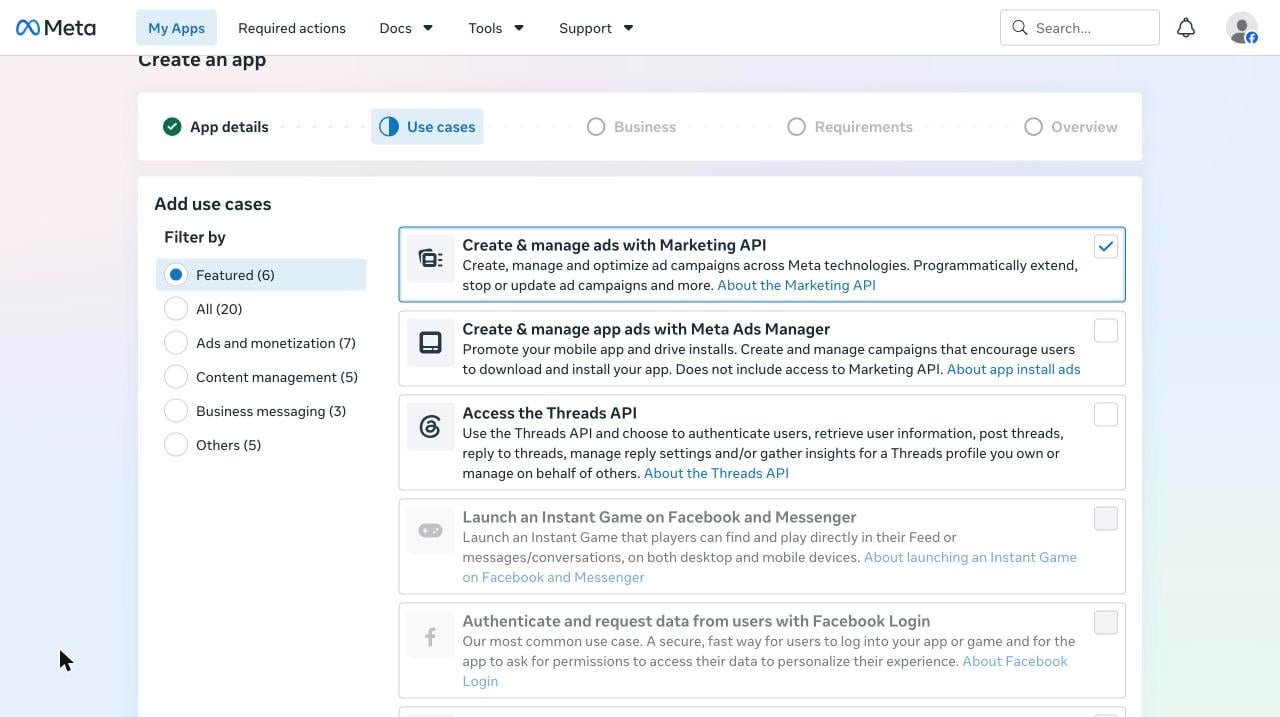
Task: Check the Instant Game use case checkbox
Action: click(1105, 519)
